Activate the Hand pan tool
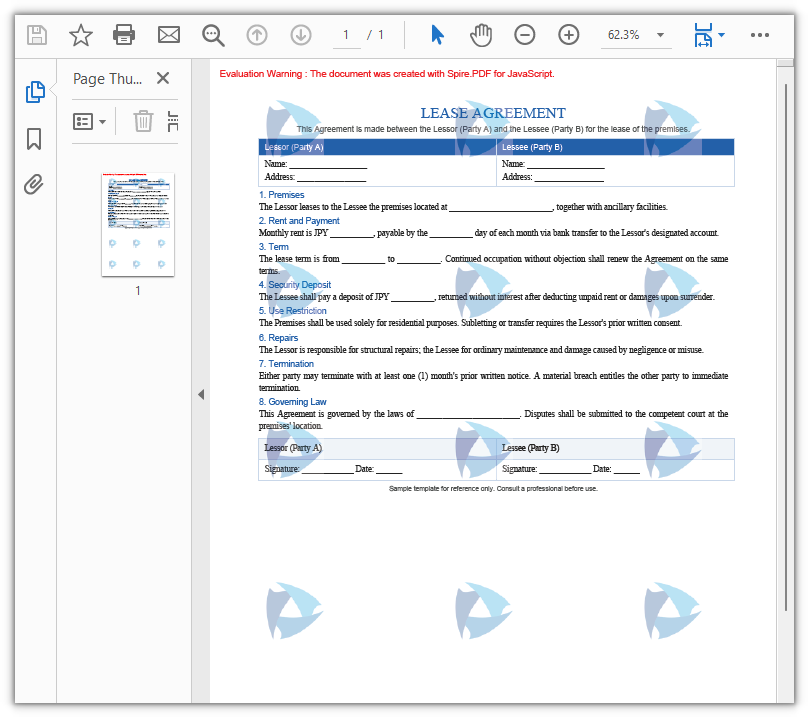The height and width of the screenshot is (718, 809). click(481, 35)
